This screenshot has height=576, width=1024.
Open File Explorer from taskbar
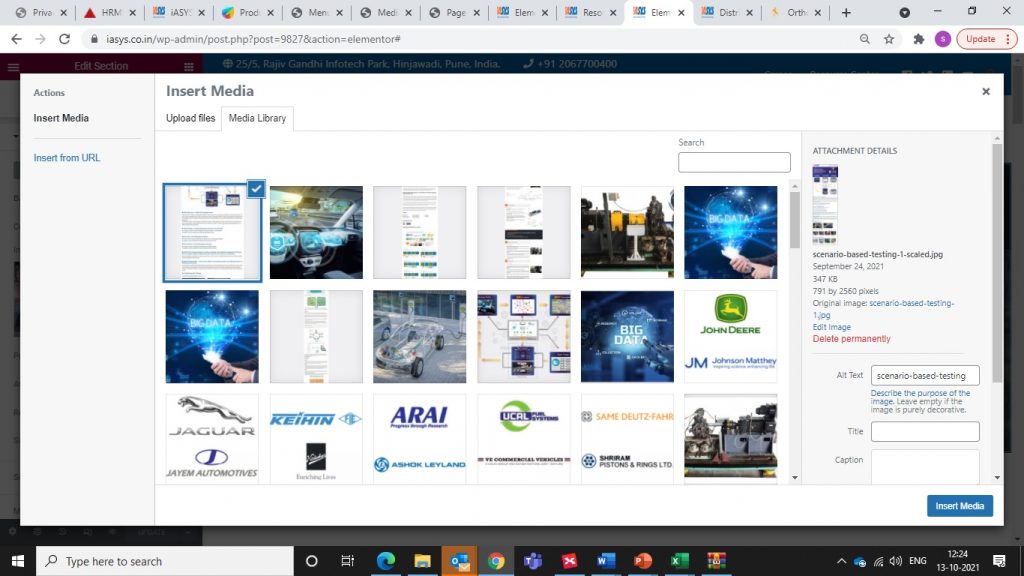coord(423,561)
